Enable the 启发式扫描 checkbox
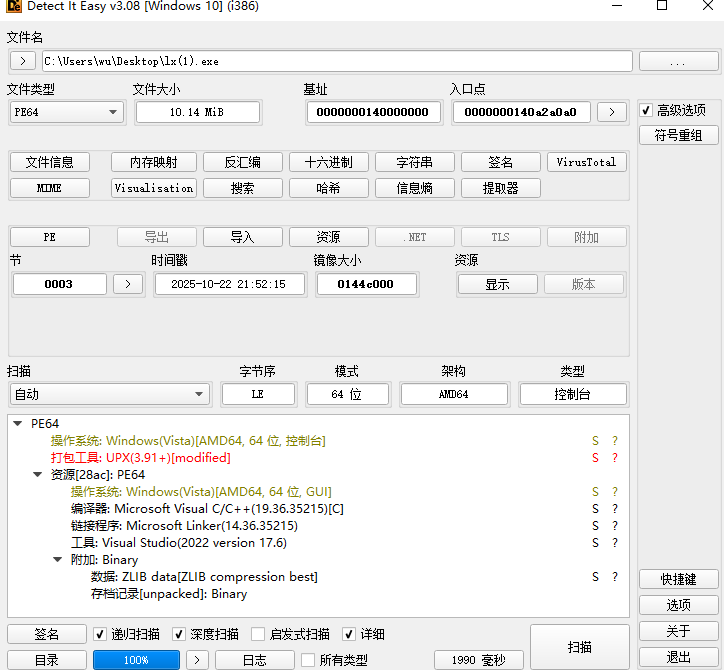The width and height of the screenshot is (724, 670). 258,634
